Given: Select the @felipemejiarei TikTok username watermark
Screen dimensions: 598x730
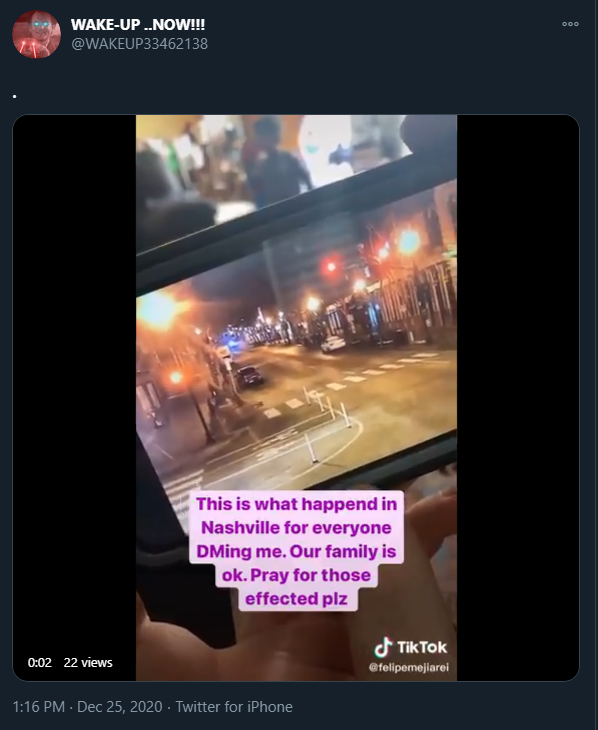Looking at the screenshot, I should click(409, 667).
